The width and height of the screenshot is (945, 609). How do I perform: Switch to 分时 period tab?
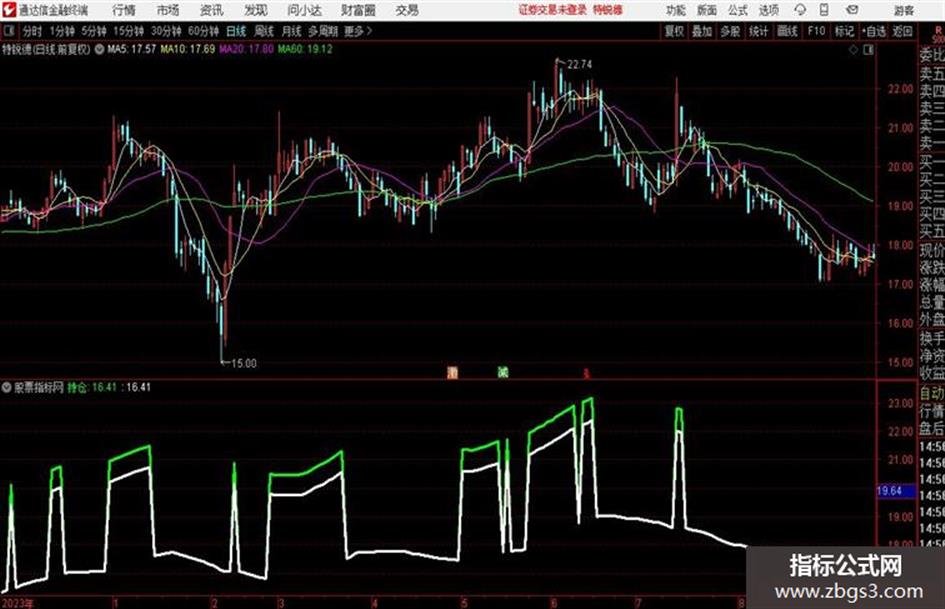pyautogui.click(x=33, y=31)
